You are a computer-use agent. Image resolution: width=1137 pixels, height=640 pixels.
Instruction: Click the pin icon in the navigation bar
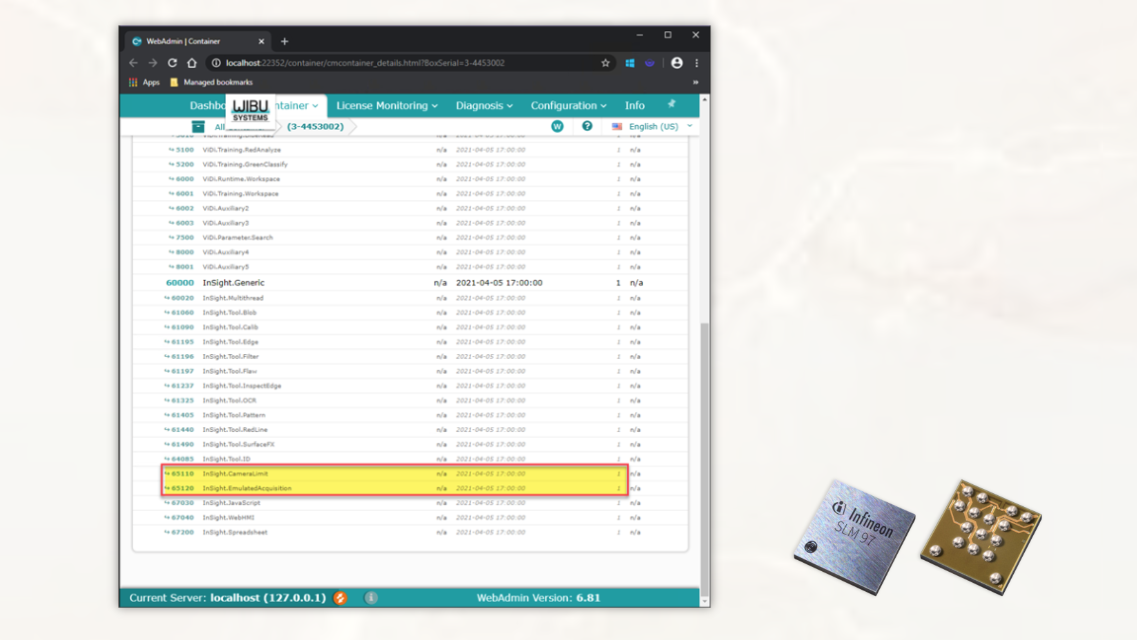pos(671,104)
